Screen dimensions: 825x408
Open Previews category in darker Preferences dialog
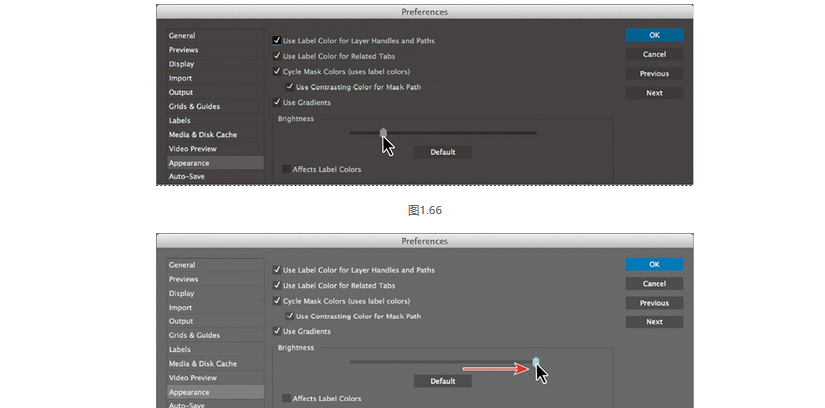tap(215, 50)
